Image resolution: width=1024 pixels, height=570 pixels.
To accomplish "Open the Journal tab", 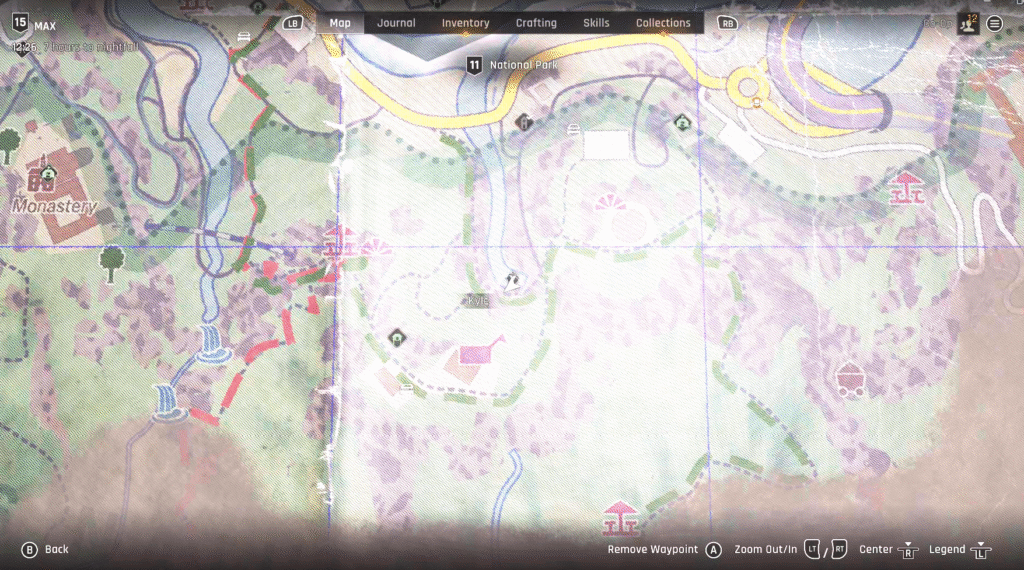I will coord(396,23).
